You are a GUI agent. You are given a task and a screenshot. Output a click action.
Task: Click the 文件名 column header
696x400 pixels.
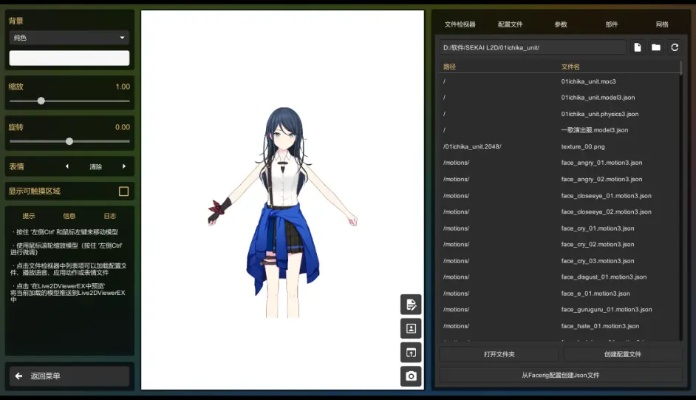570,67
